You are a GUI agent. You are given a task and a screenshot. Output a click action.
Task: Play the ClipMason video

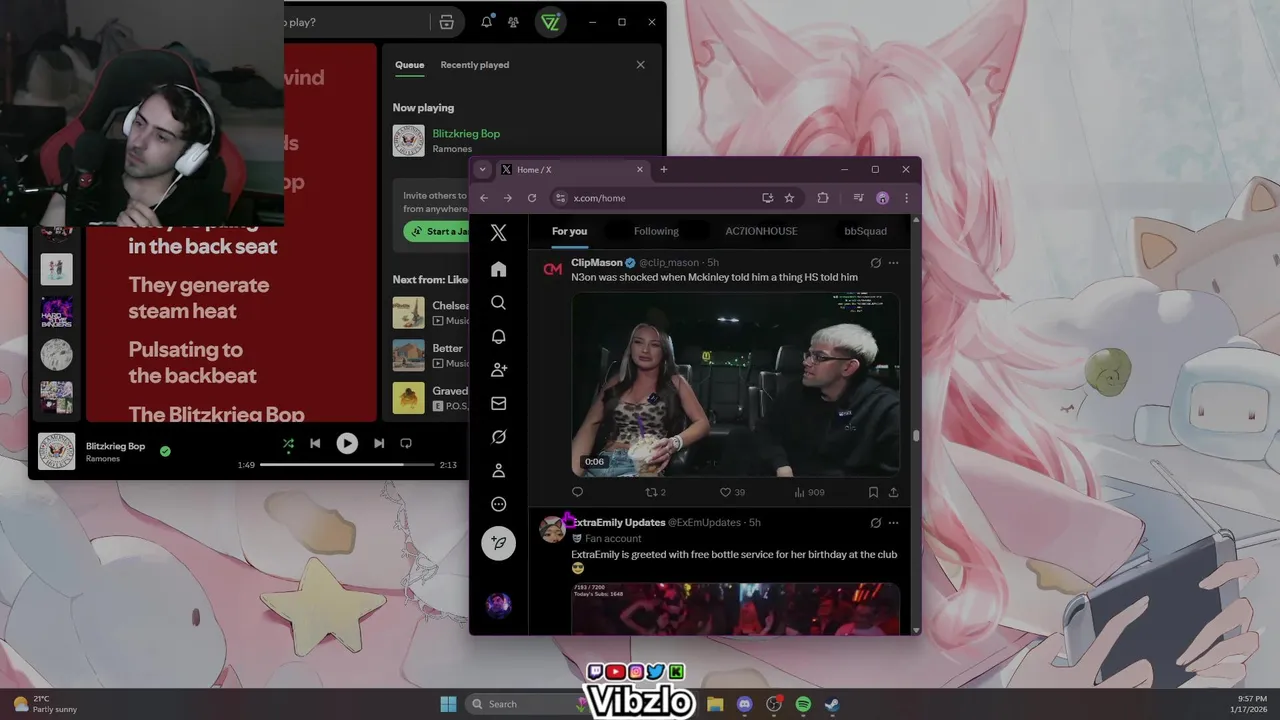735,383
